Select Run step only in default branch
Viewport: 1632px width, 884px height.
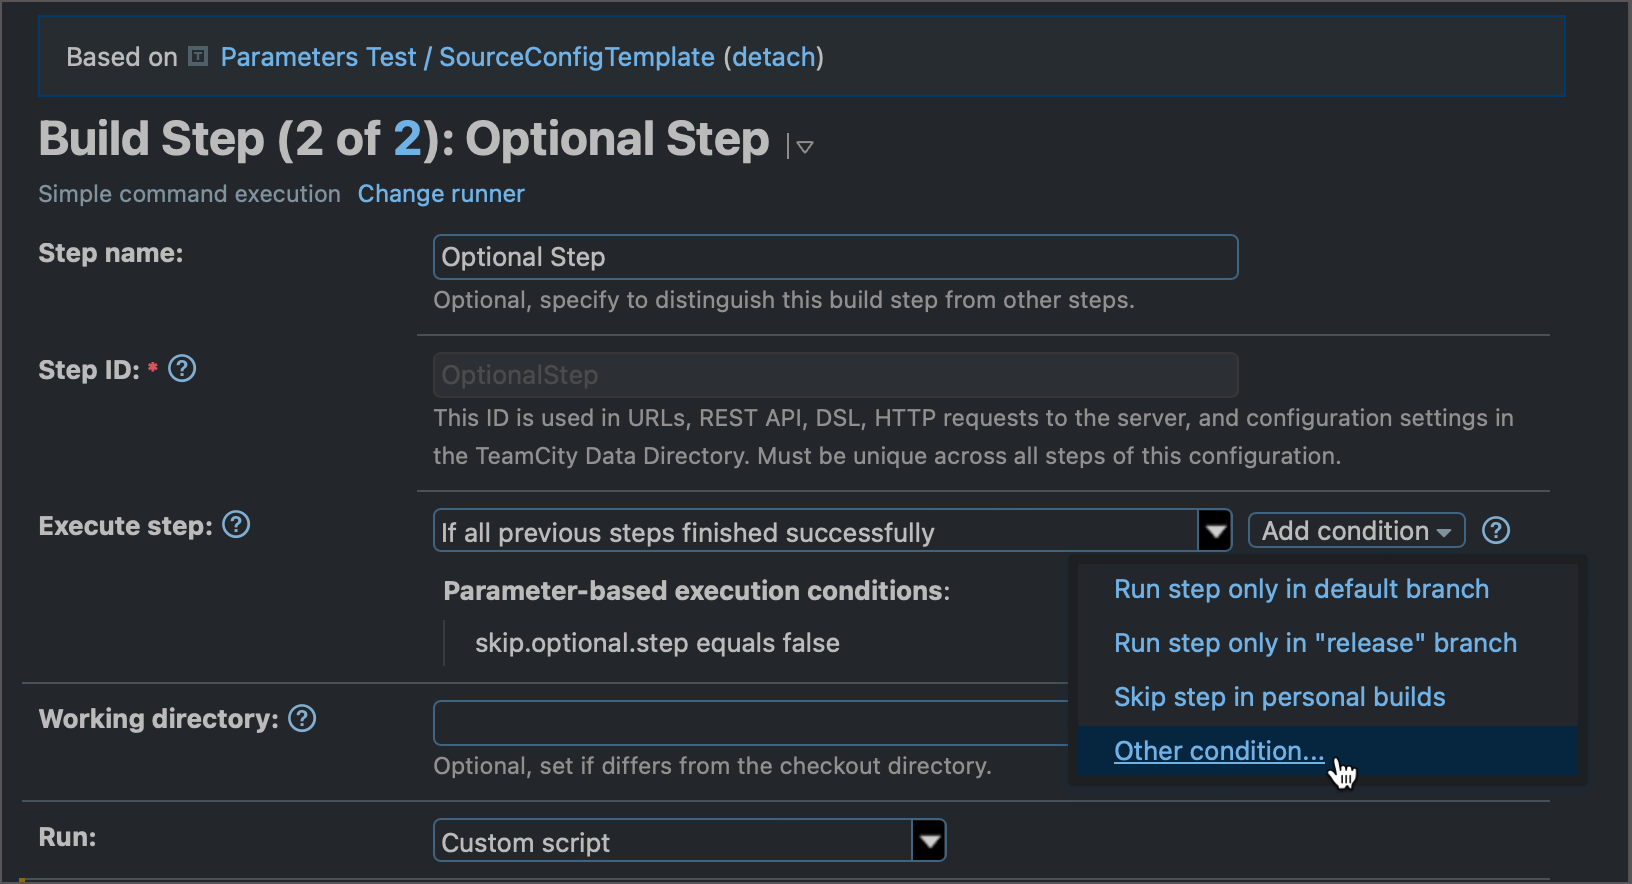pos(1301,589)
